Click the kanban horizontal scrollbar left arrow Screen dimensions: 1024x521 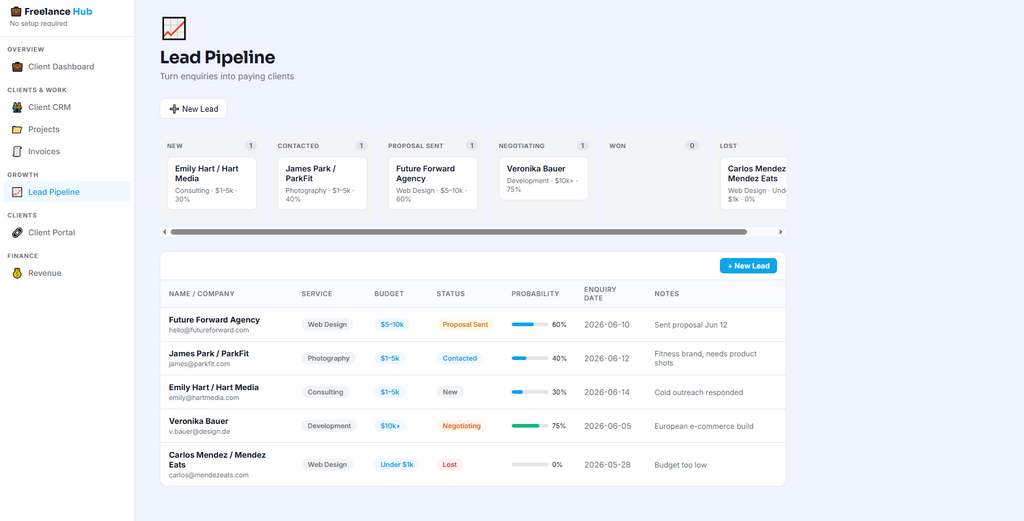165,232
